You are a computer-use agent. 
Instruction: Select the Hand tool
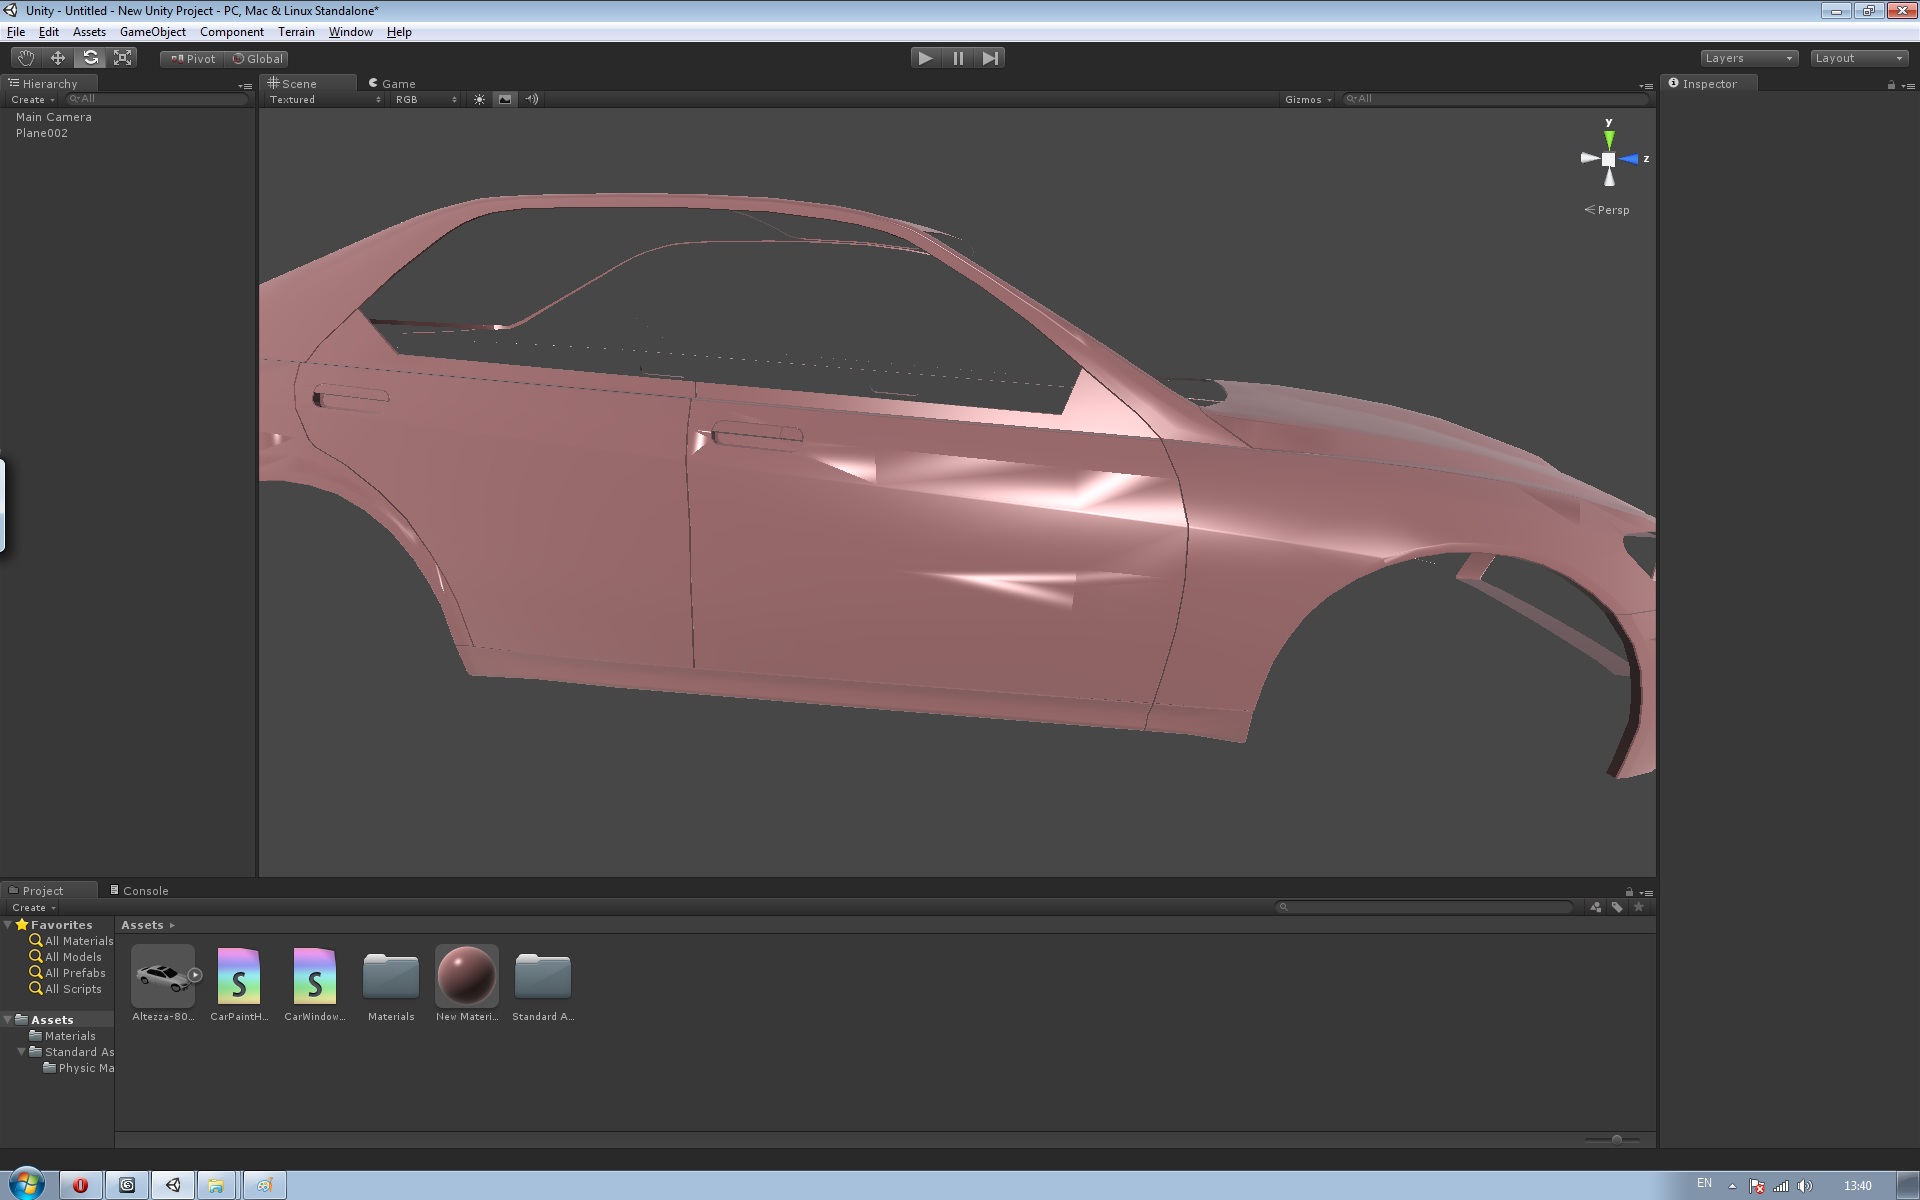25,58
